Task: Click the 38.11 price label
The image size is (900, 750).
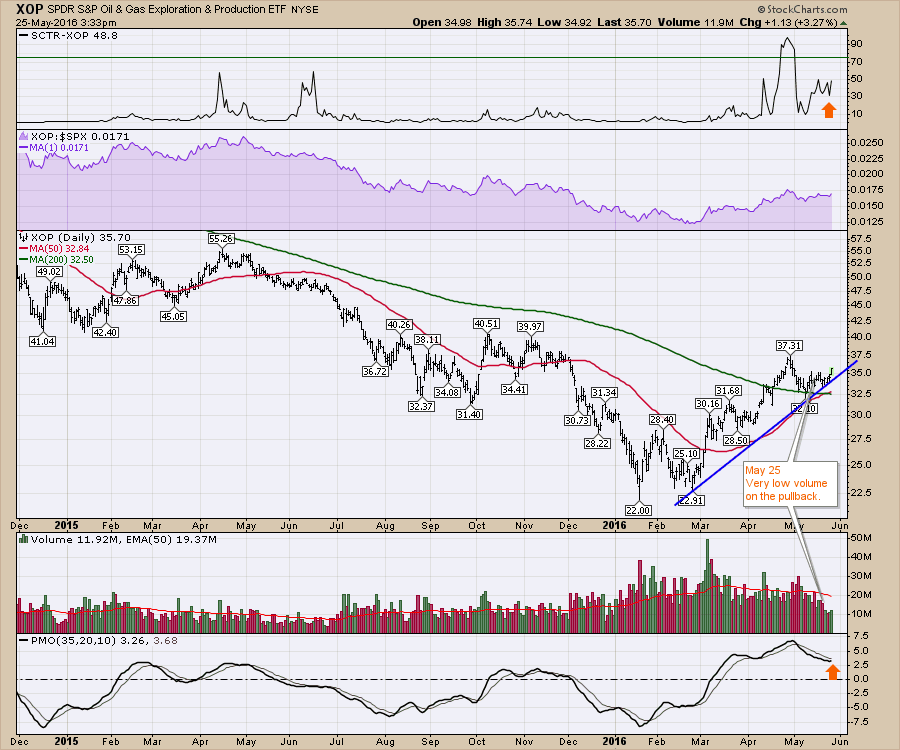Action: pyautogui.click(x=428, y=339)
